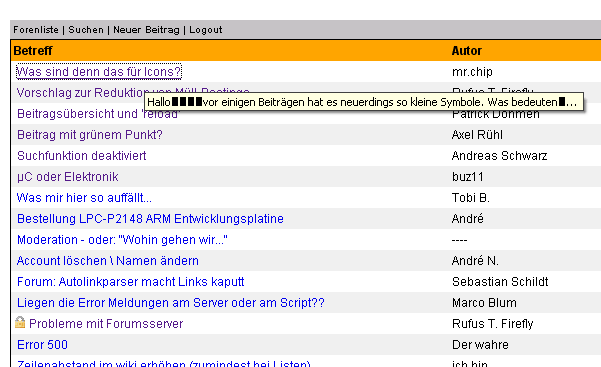Click the '----' author in Moderation row
The height and width of the screenshot is (367, 601).
coord(459,240)
